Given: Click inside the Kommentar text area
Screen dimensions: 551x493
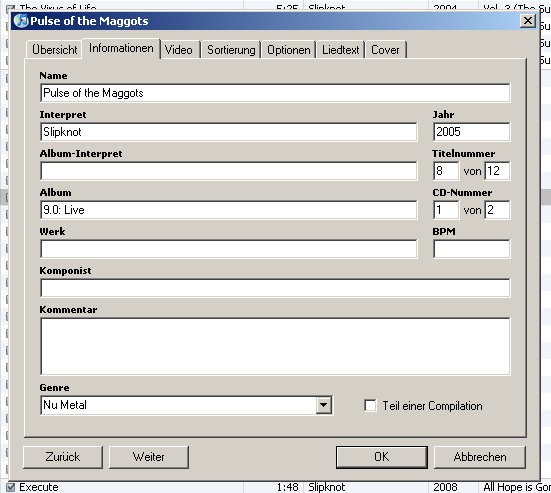Looking at the screenshot, I should coord(275,346).
